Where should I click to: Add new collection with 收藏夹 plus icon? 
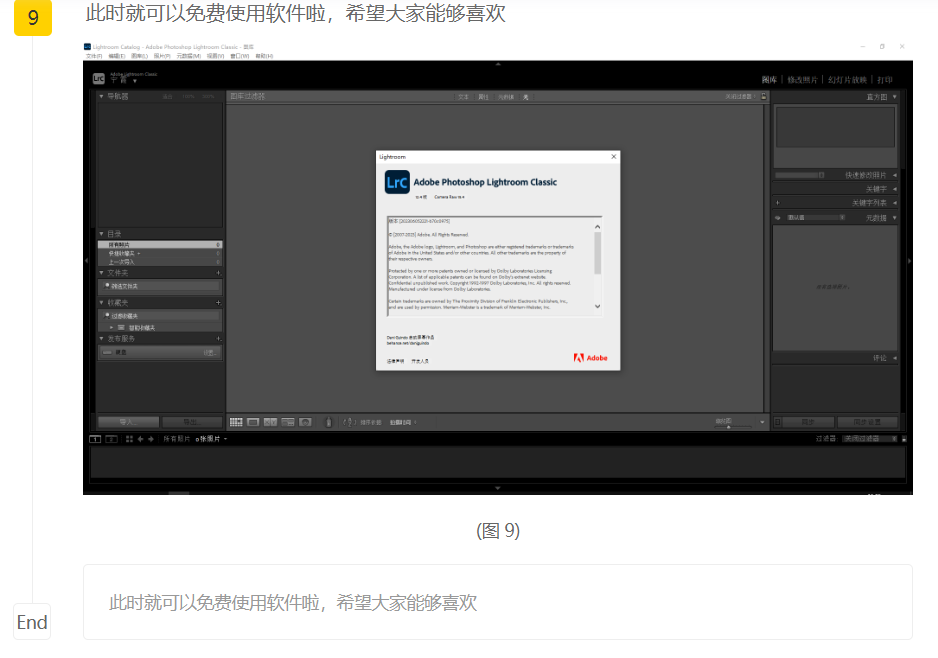218,303
